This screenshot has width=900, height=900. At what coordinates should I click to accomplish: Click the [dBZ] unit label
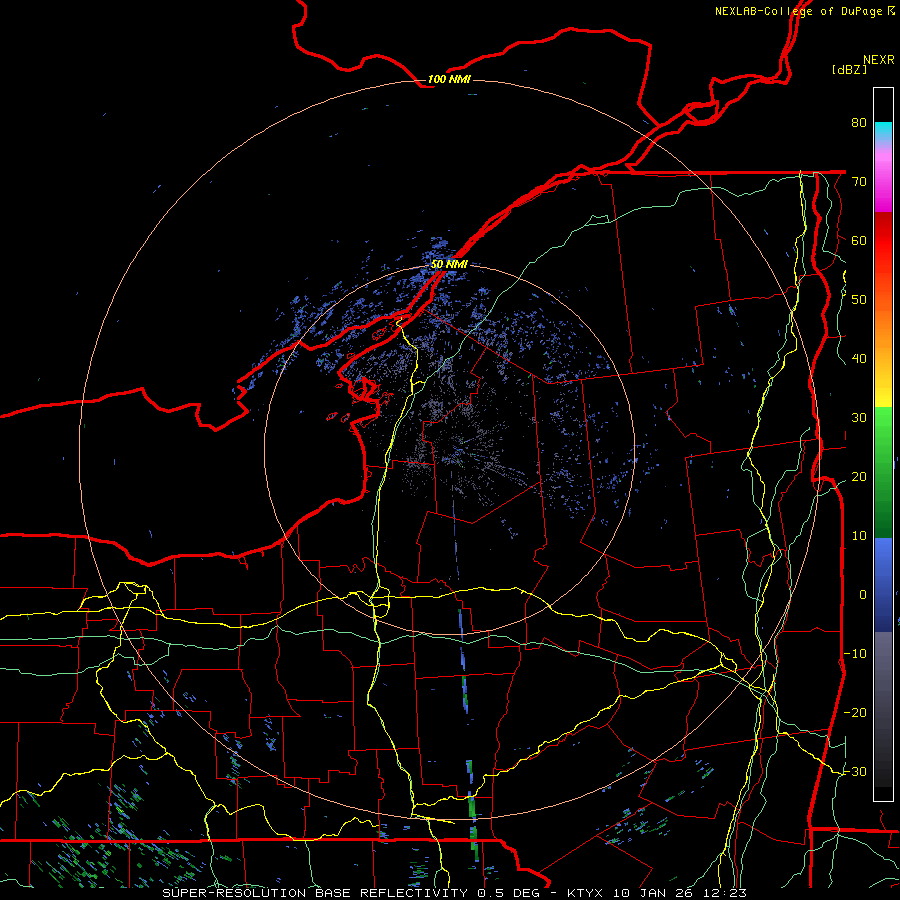tap(849, 70)
